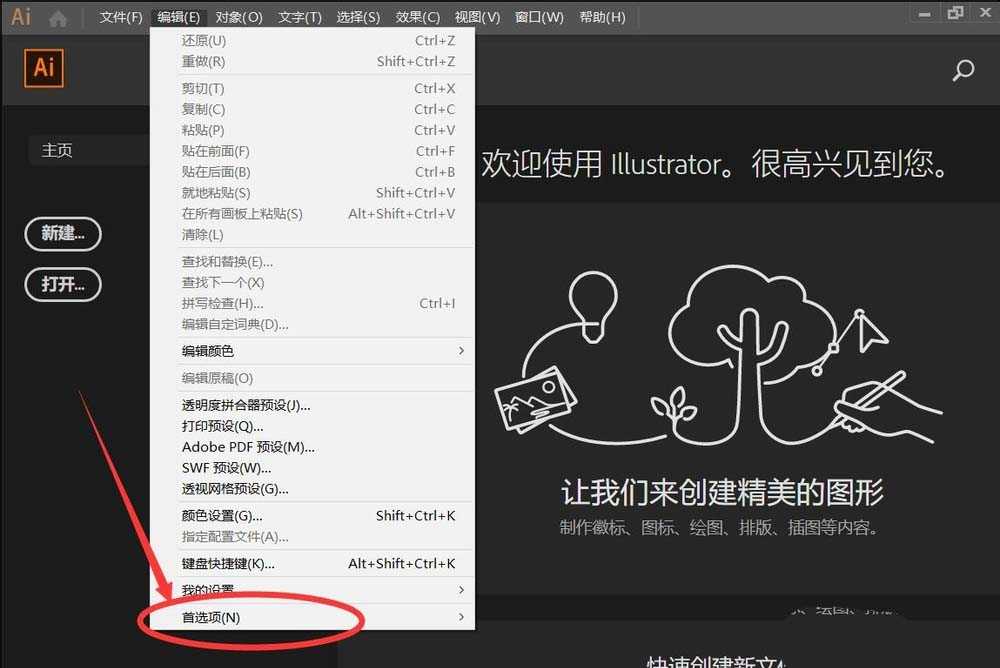Click the 新建 button

[62, 234]
